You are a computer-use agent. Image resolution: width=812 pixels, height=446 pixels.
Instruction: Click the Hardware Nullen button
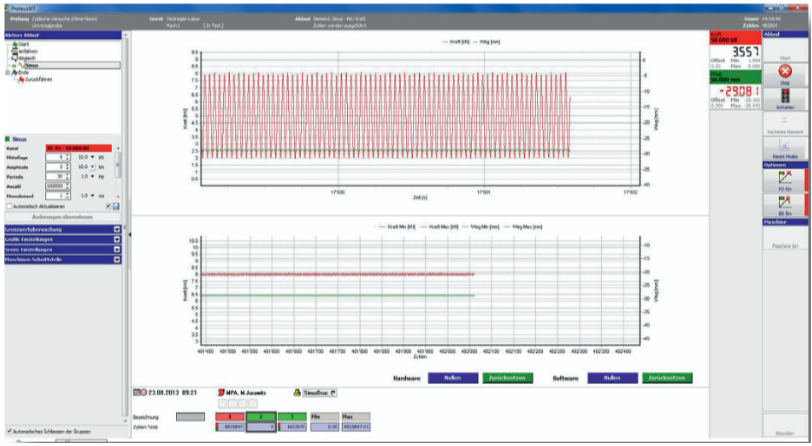pos(453,379)
